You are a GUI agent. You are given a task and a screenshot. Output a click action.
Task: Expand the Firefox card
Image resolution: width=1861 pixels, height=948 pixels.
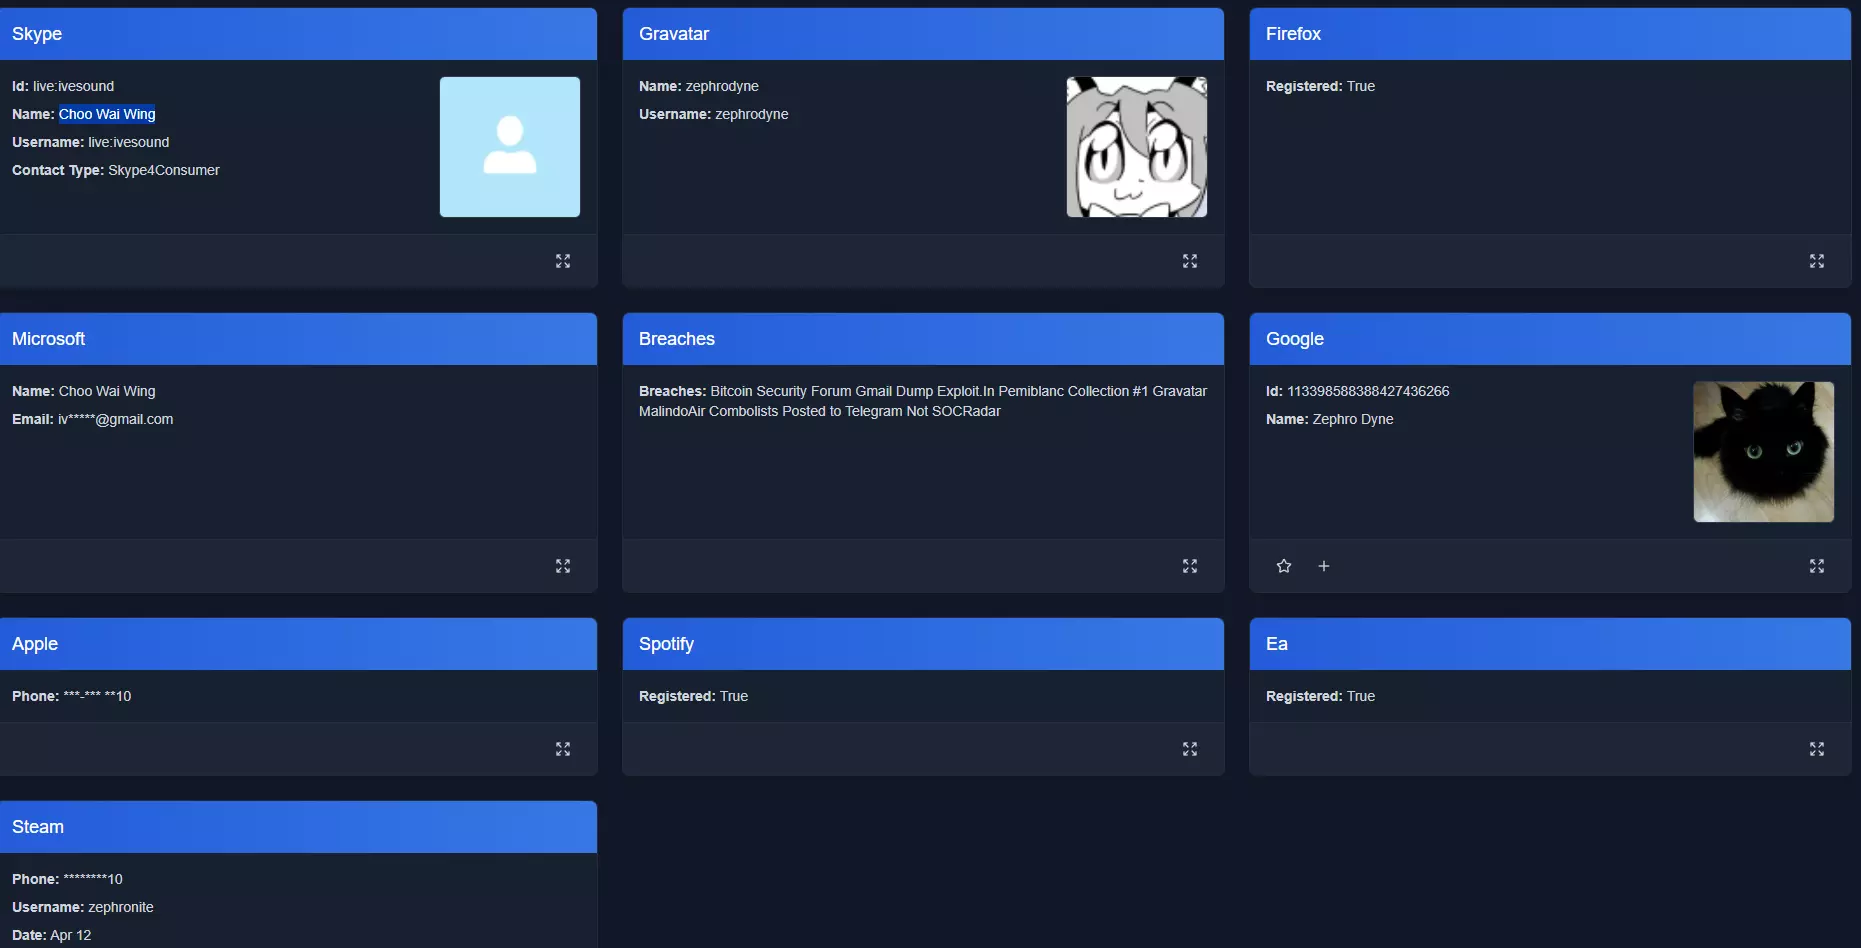1817,261
